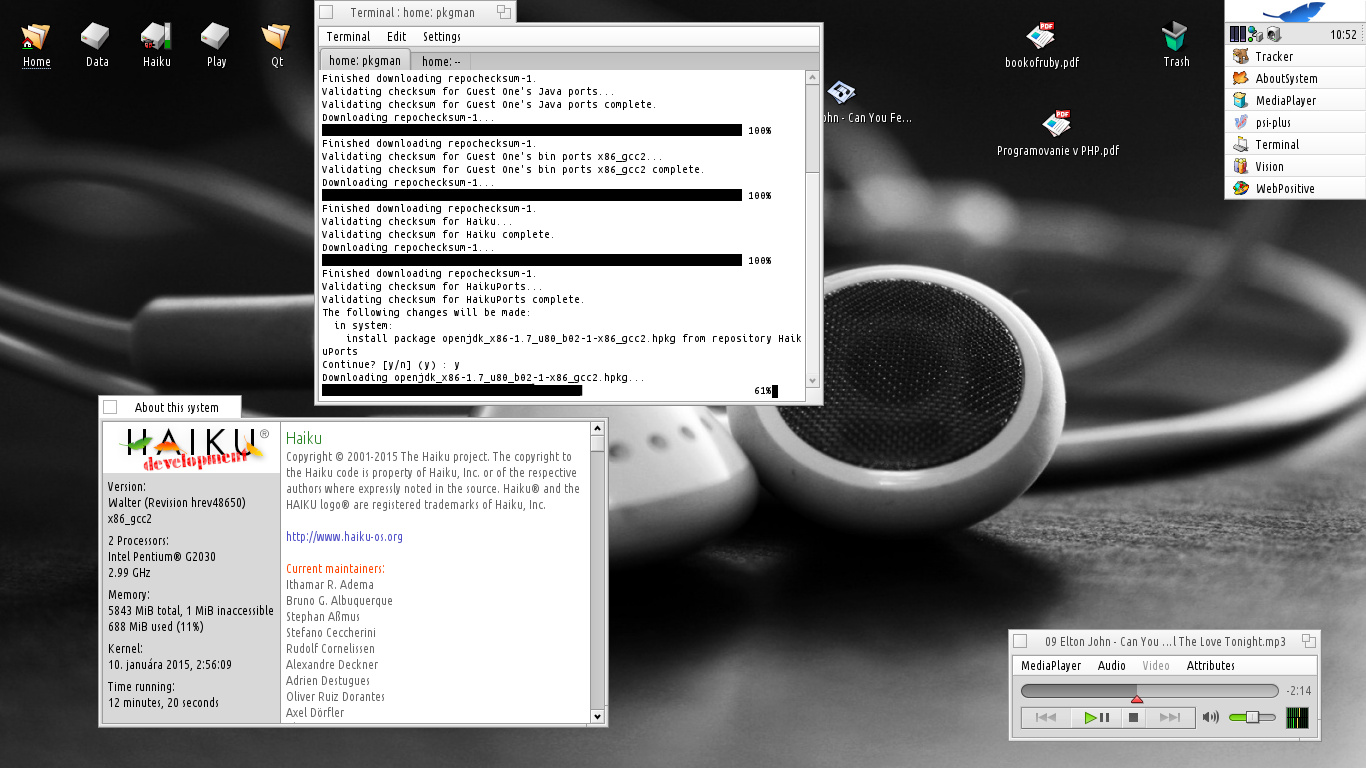Mute audio with MediaPlayer speaker icon
The image size is (1366, 768).
pos(1211,717)
